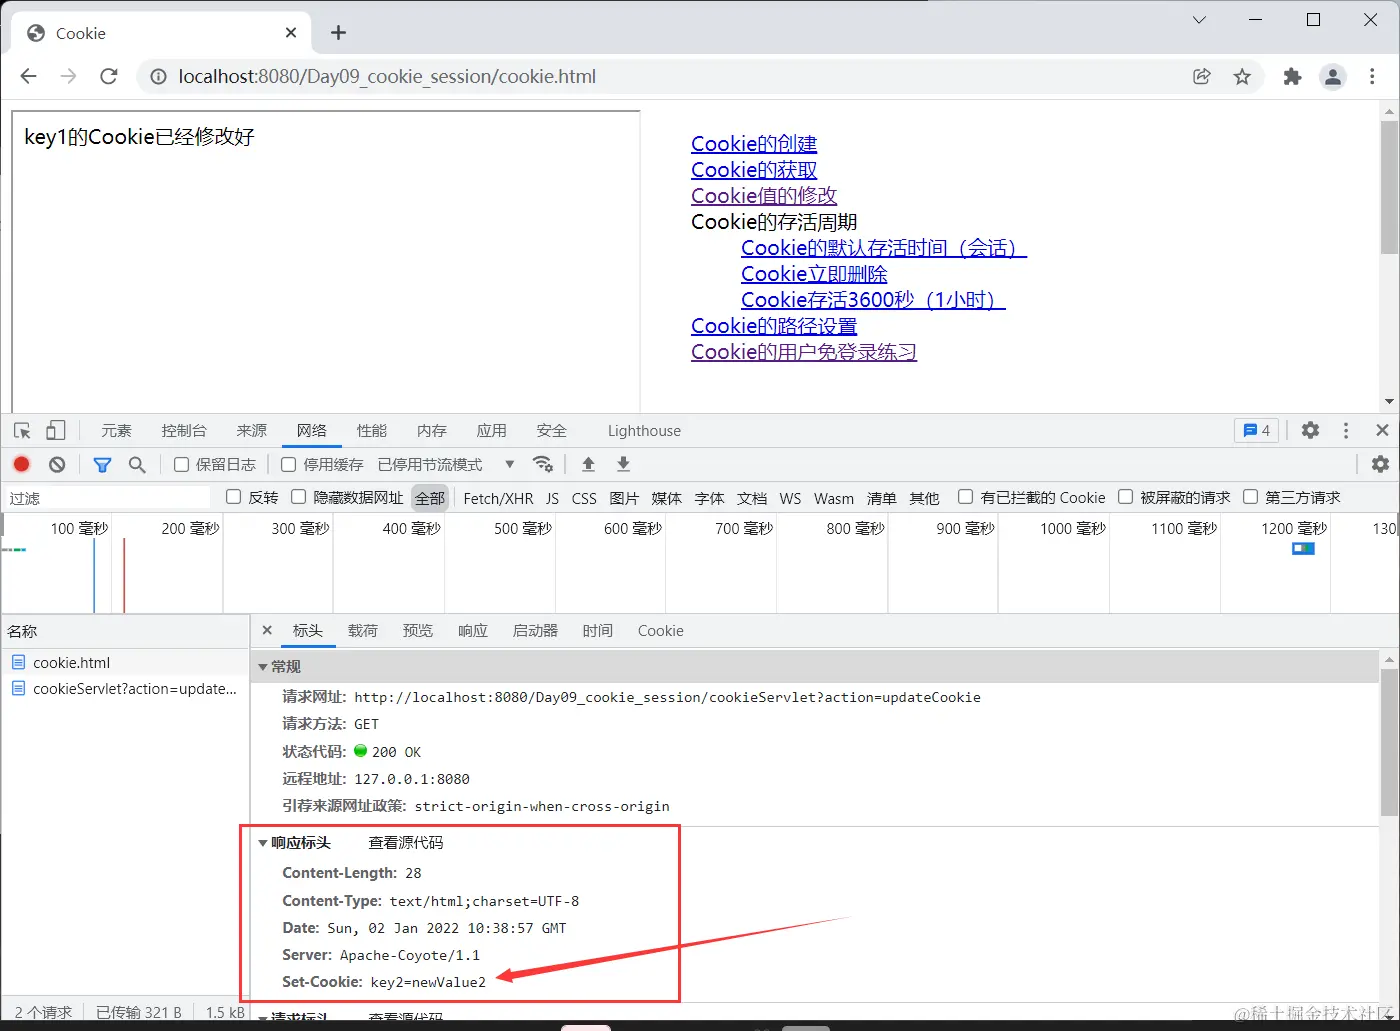Share this page icon in address bar
The width and height of the screenshot is (1400, 1031).
[1202, 77]
